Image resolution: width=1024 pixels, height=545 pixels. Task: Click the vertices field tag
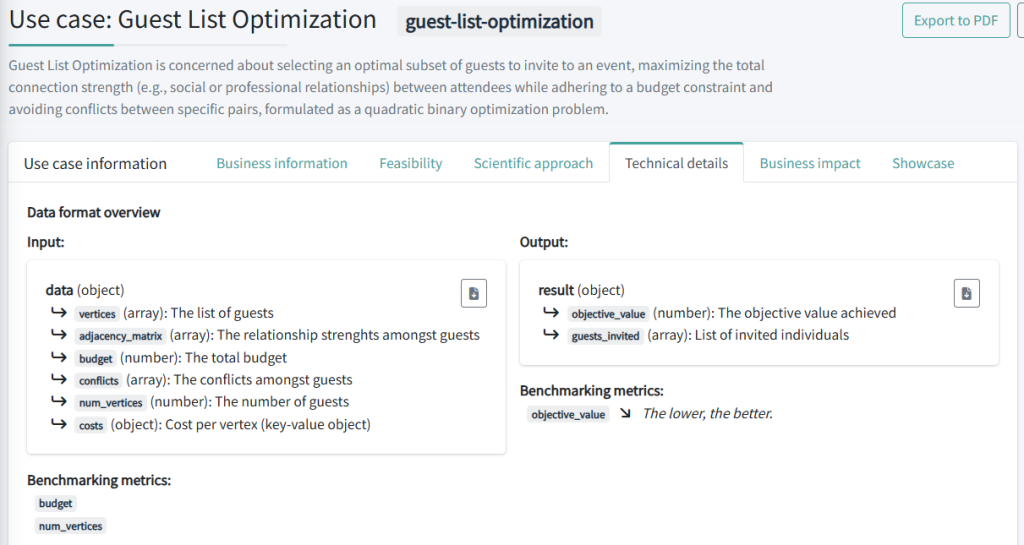(97, 314)
